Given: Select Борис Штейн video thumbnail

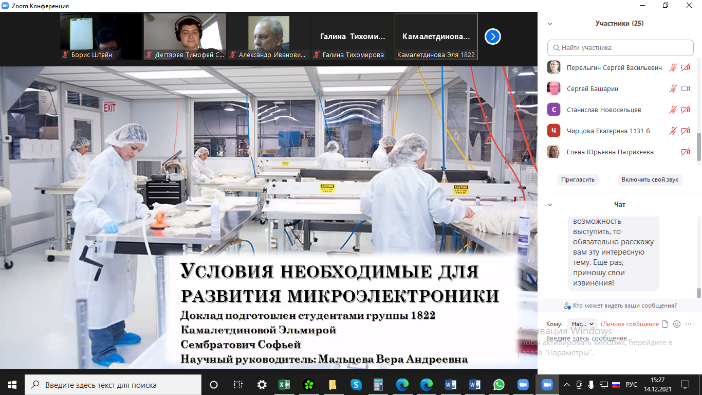Looking at the screenshot, I should pos(101,37).
